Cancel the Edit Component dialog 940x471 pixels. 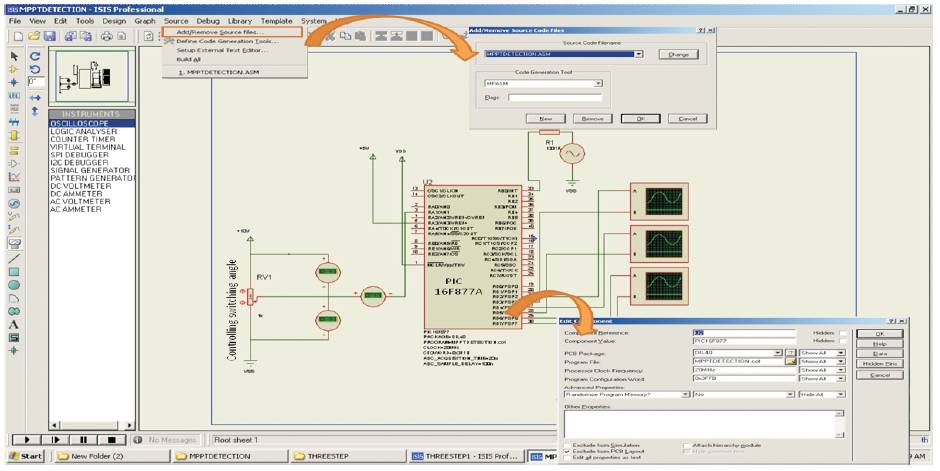click(879, 375)
